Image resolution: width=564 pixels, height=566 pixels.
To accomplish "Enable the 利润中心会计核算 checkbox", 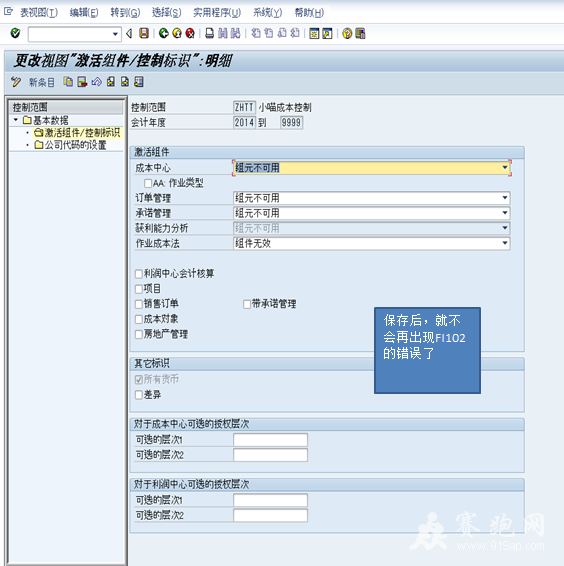I will tap(139, 274).
